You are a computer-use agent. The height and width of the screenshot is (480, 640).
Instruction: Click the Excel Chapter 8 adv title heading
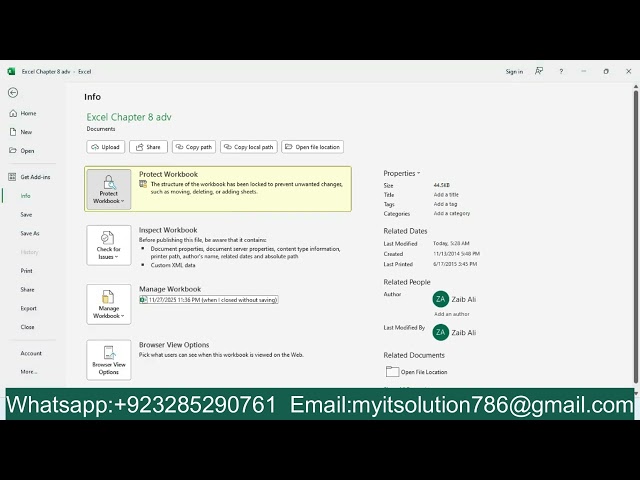click(129, 117)
